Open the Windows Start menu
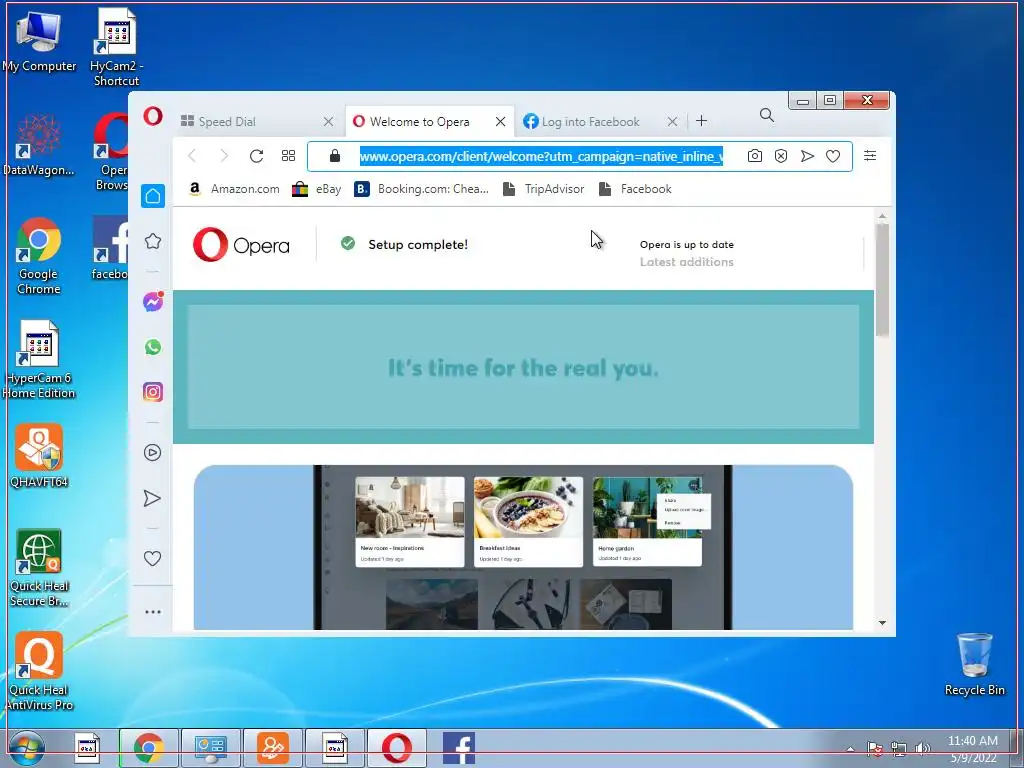The image size is (1024, 768). (x=27, y=748)
